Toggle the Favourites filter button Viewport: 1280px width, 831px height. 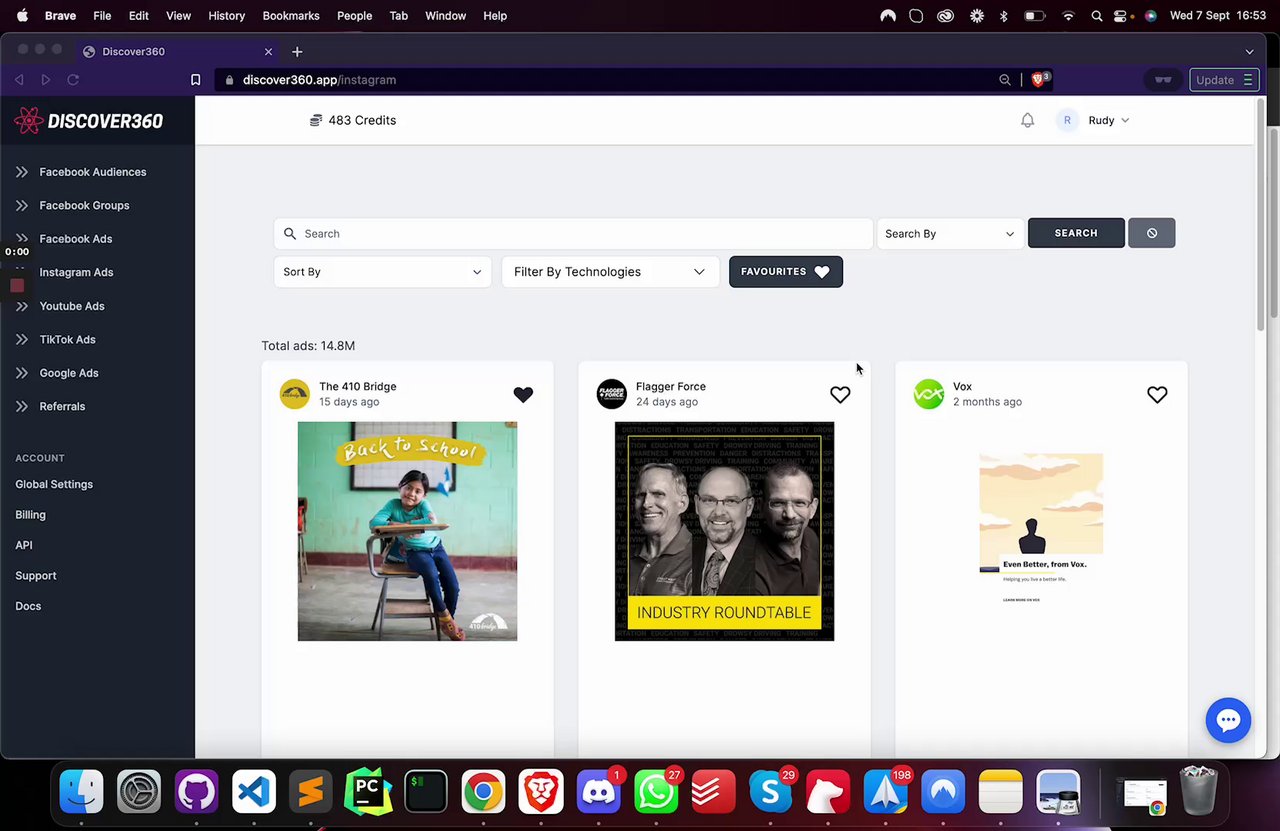pyautogui.click(x=786, y=272)
